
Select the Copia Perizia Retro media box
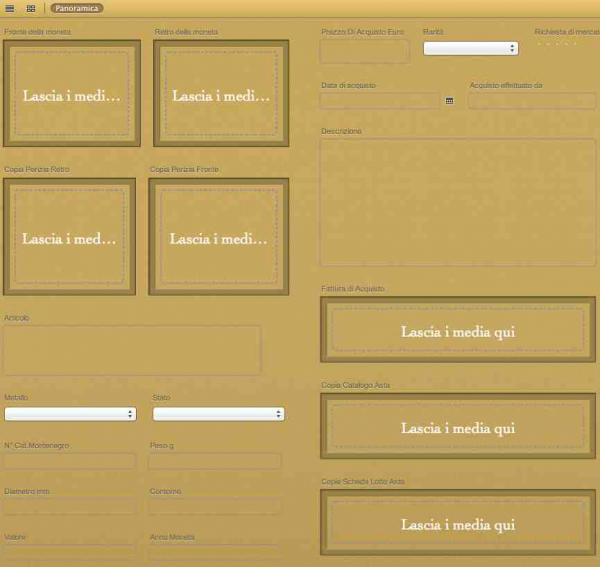(69, 237)
